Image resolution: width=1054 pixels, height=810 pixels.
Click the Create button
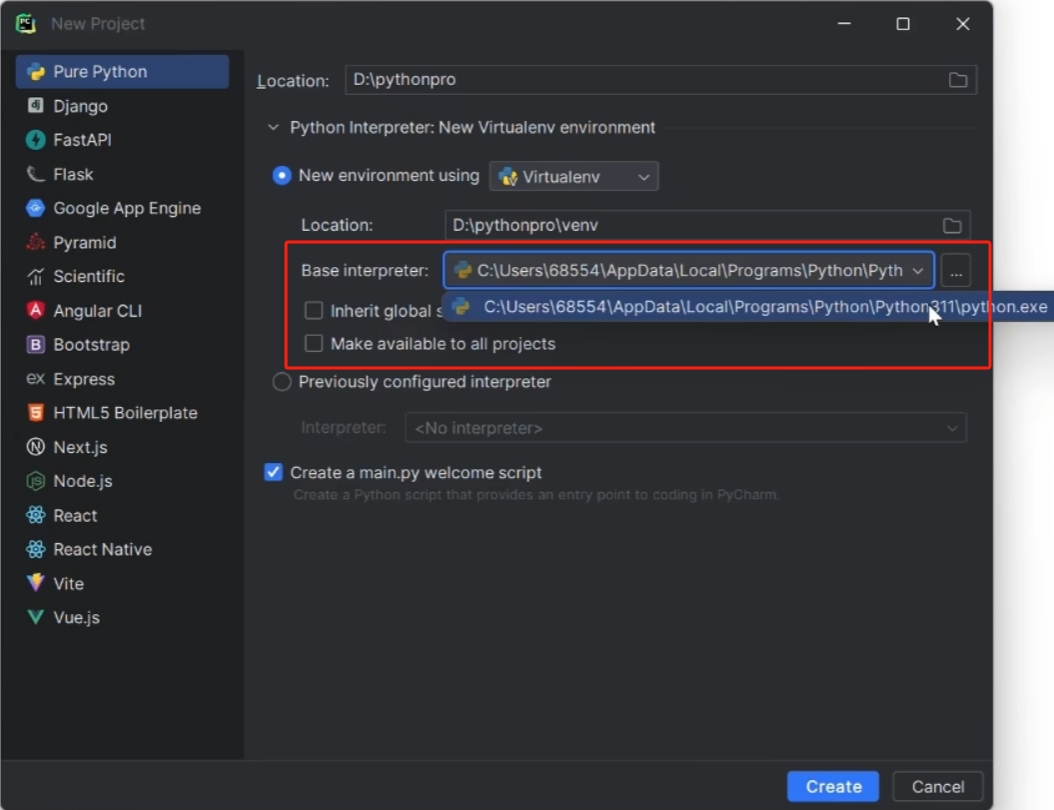pyautogui.click(x=832, y=786)
